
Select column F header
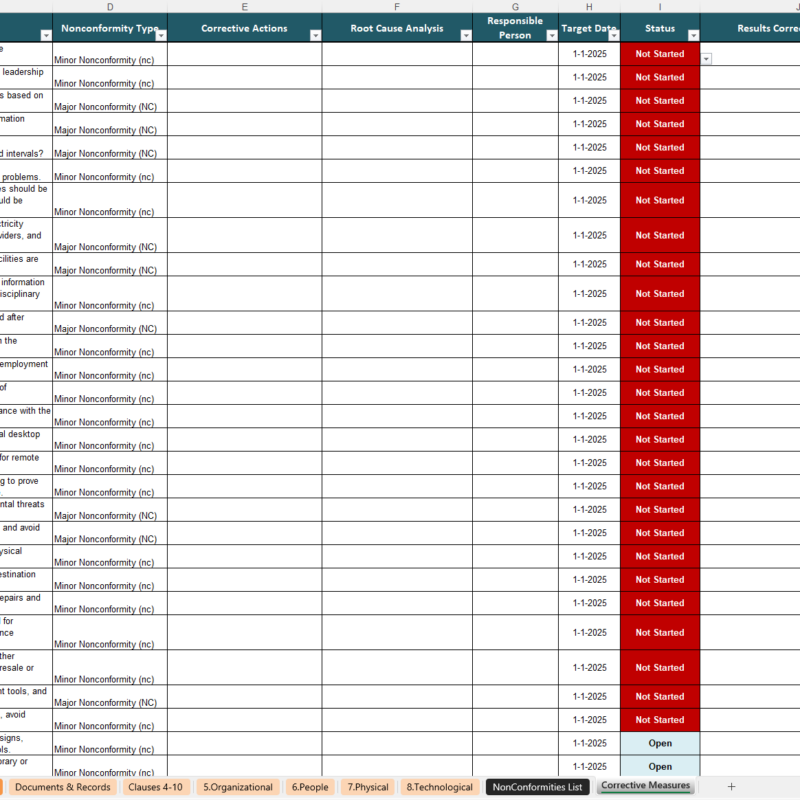[397, 7]
